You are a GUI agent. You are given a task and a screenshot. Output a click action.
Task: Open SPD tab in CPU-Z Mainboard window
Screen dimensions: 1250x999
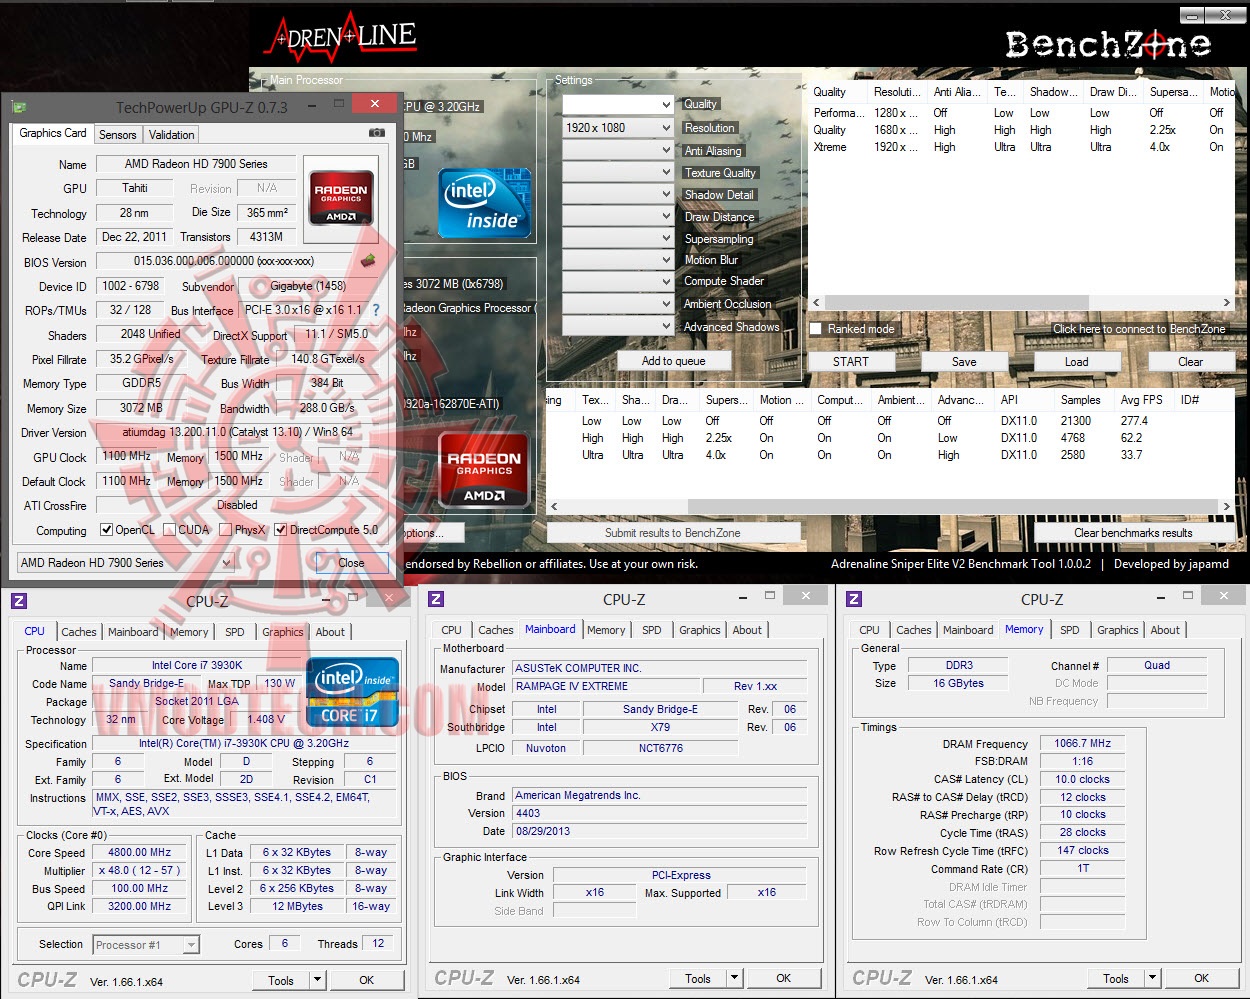[x=651, y=630]
